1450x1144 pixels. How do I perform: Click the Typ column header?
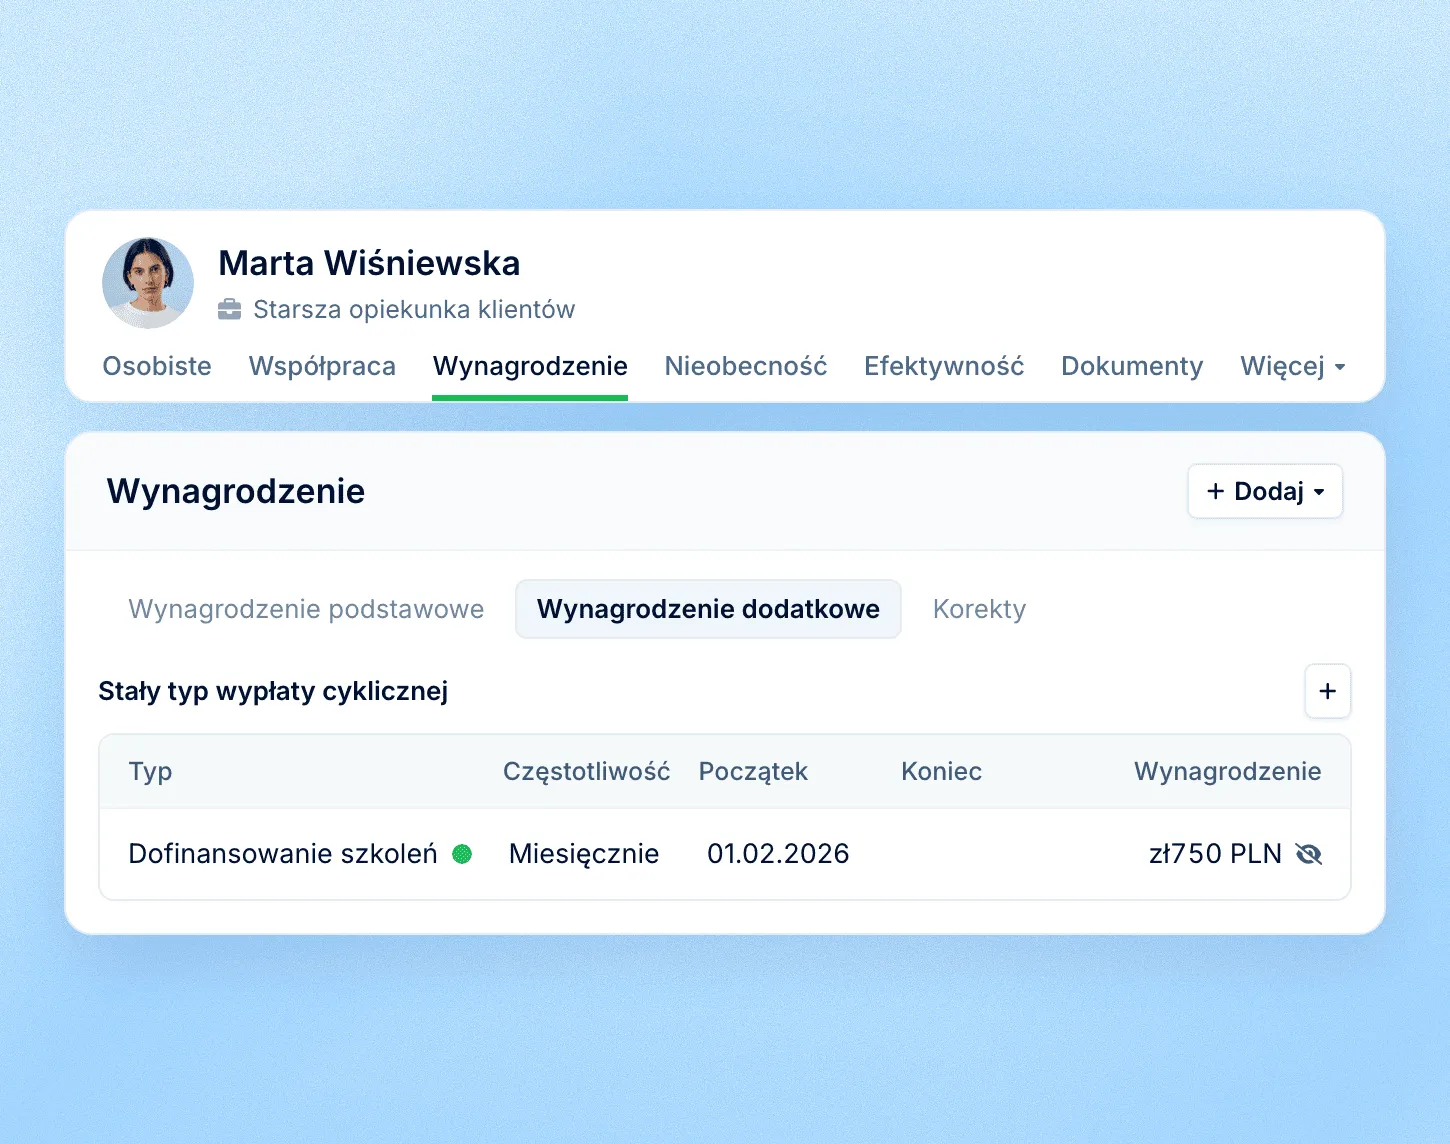click(150, 771)
